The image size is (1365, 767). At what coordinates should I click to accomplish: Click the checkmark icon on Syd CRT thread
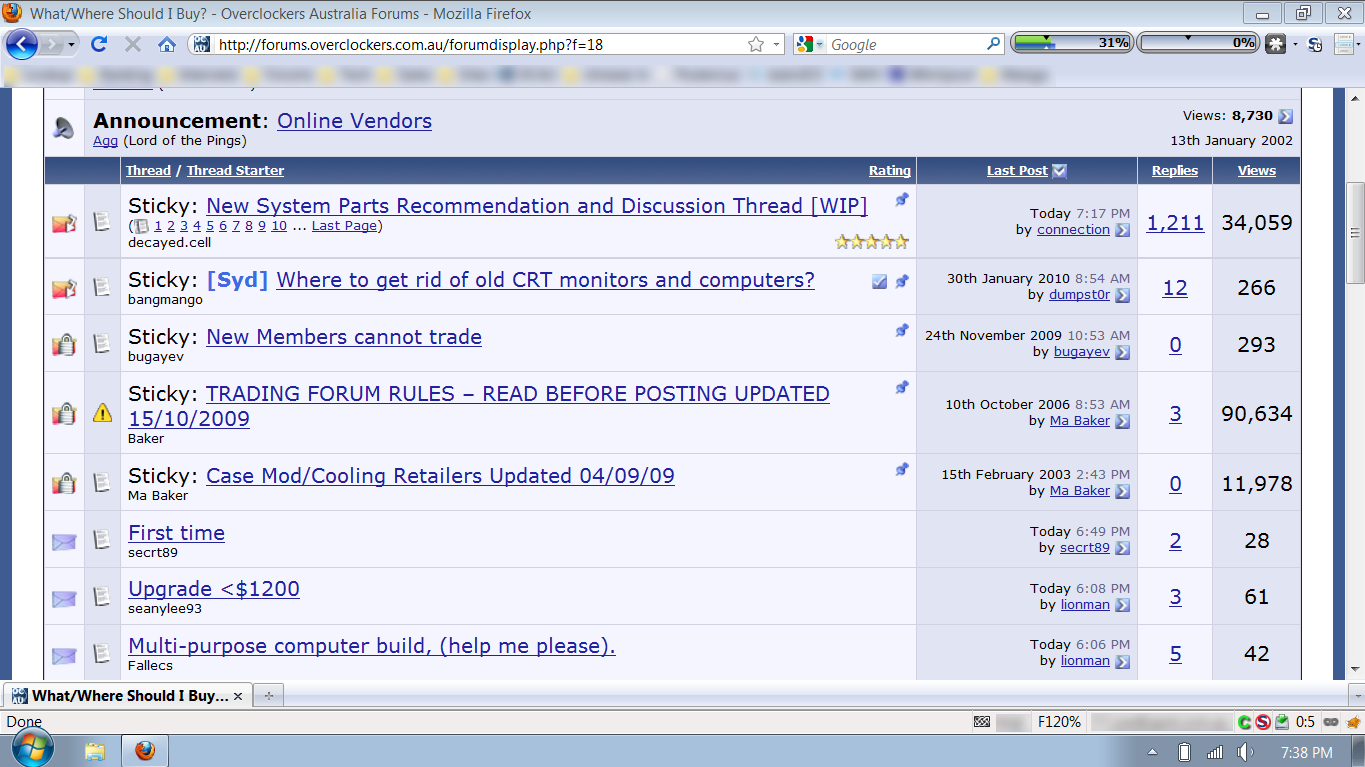pyautogui.click(x=879, y=282)
